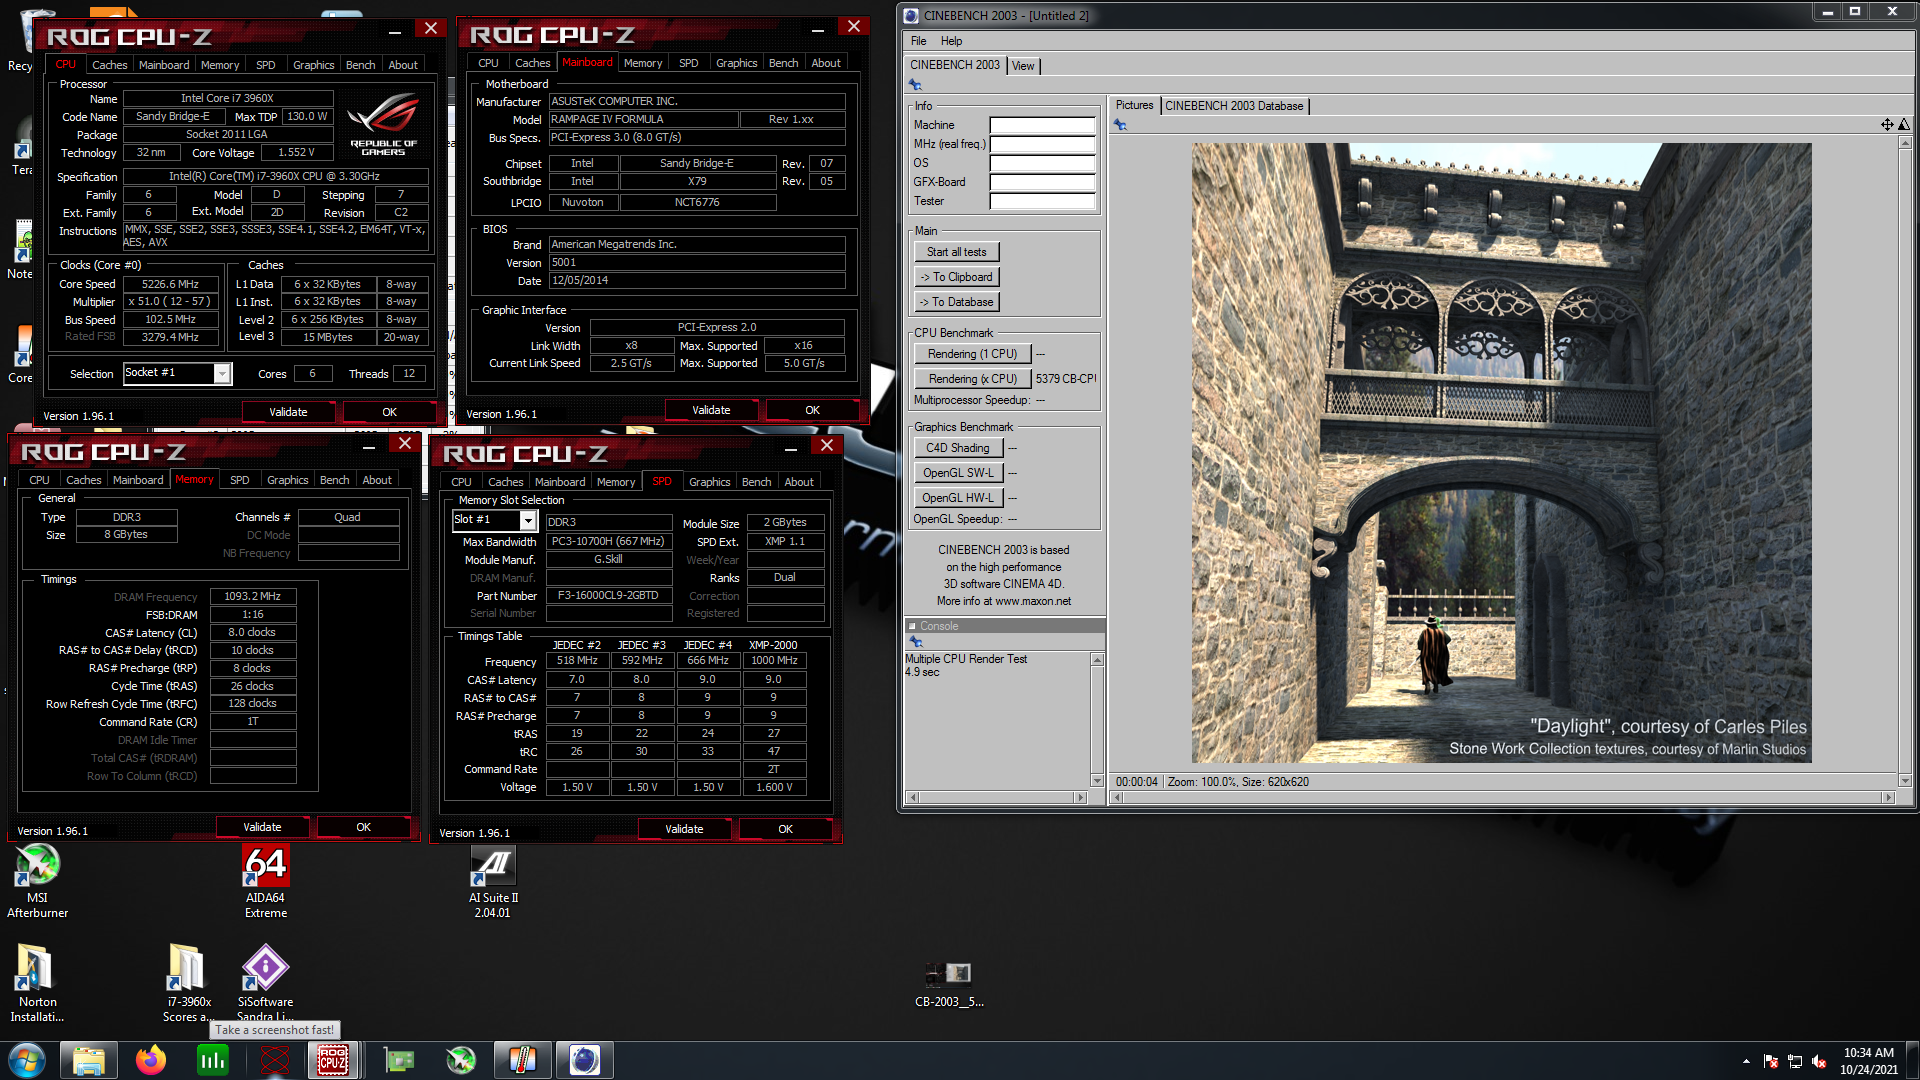Open About tab in the CPU-Z SPD window
The height and width of the screenshot is (1080, 1920).
point(798,483)
